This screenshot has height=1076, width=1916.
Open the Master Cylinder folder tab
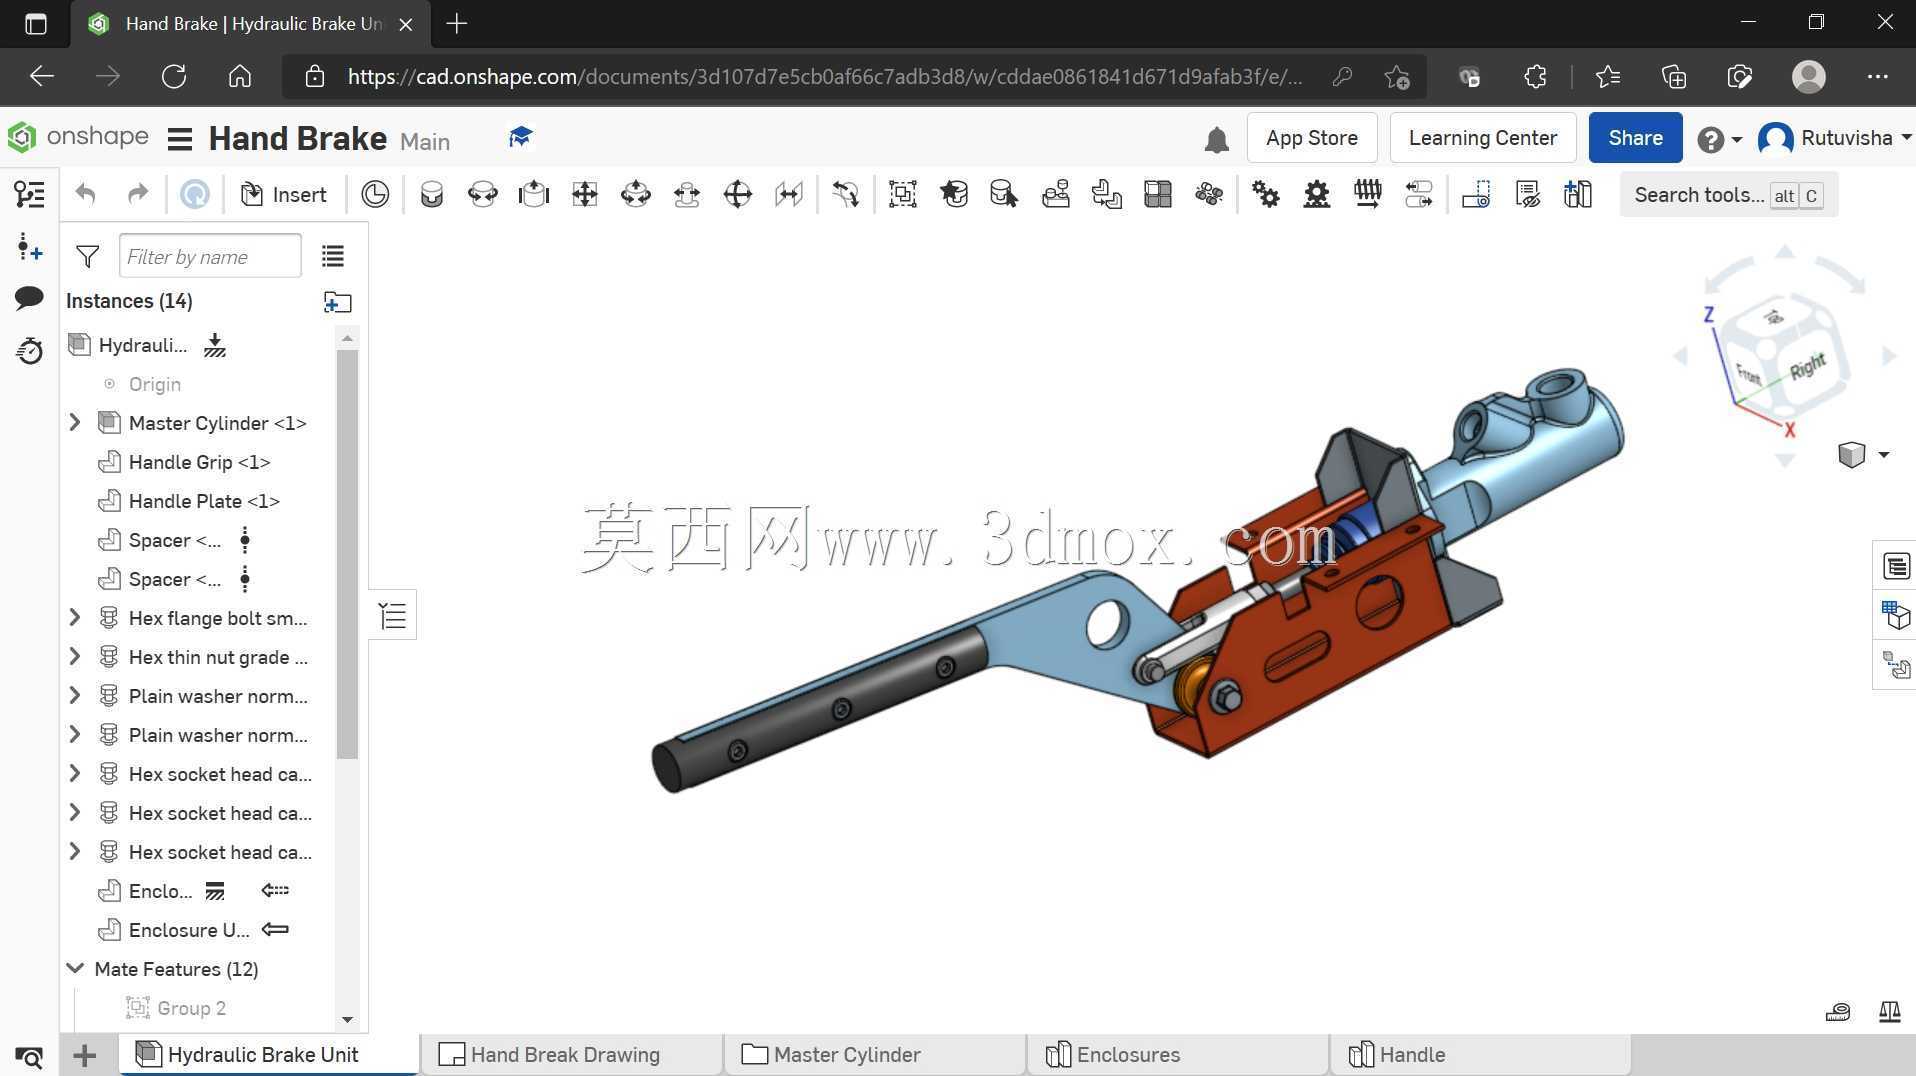click(x=874, y=1055)
